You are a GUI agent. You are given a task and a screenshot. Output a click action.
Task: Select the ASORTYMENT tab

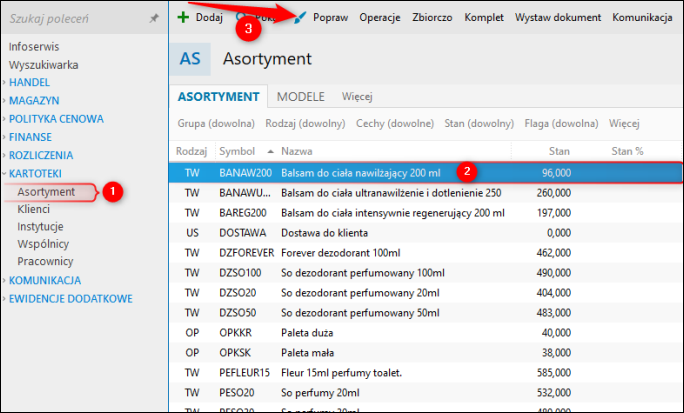pyautogui.click(x=219, y=96)
